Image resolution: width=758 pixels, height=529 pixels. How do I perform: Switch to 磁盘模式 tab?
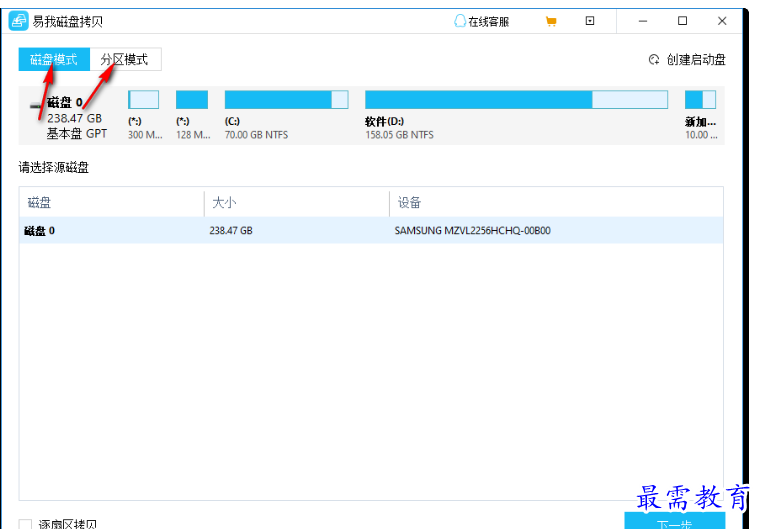[54, 59]
